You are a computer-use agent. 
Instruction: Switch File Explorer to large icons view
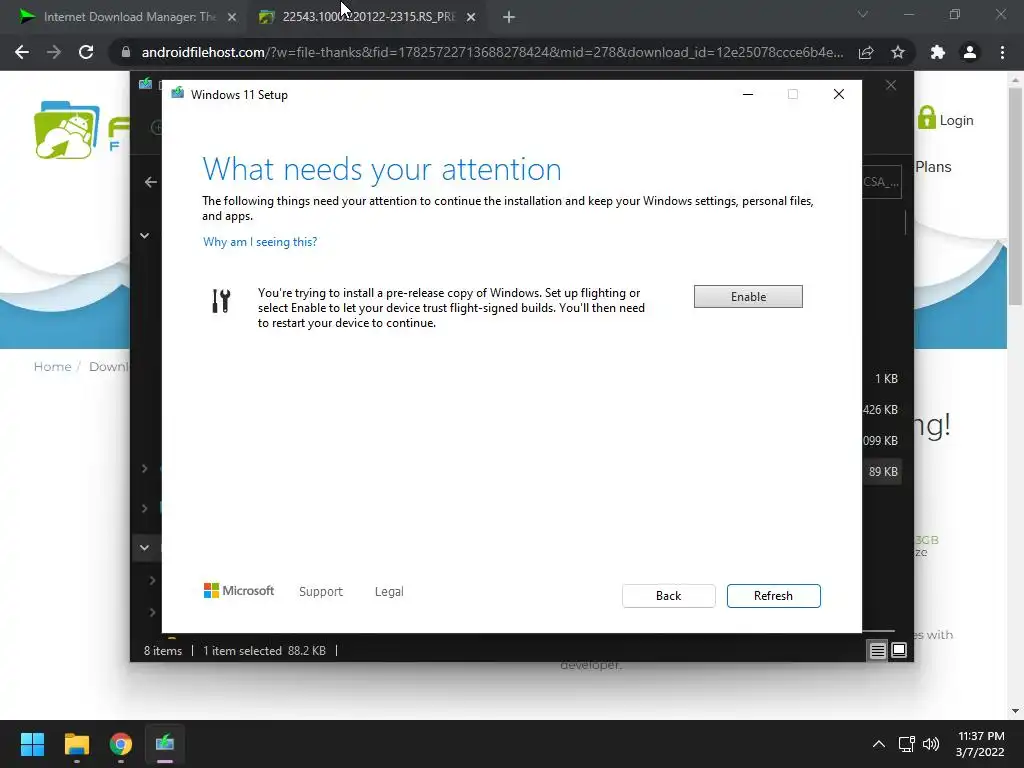pyautogui.click(x=899, y=650)
